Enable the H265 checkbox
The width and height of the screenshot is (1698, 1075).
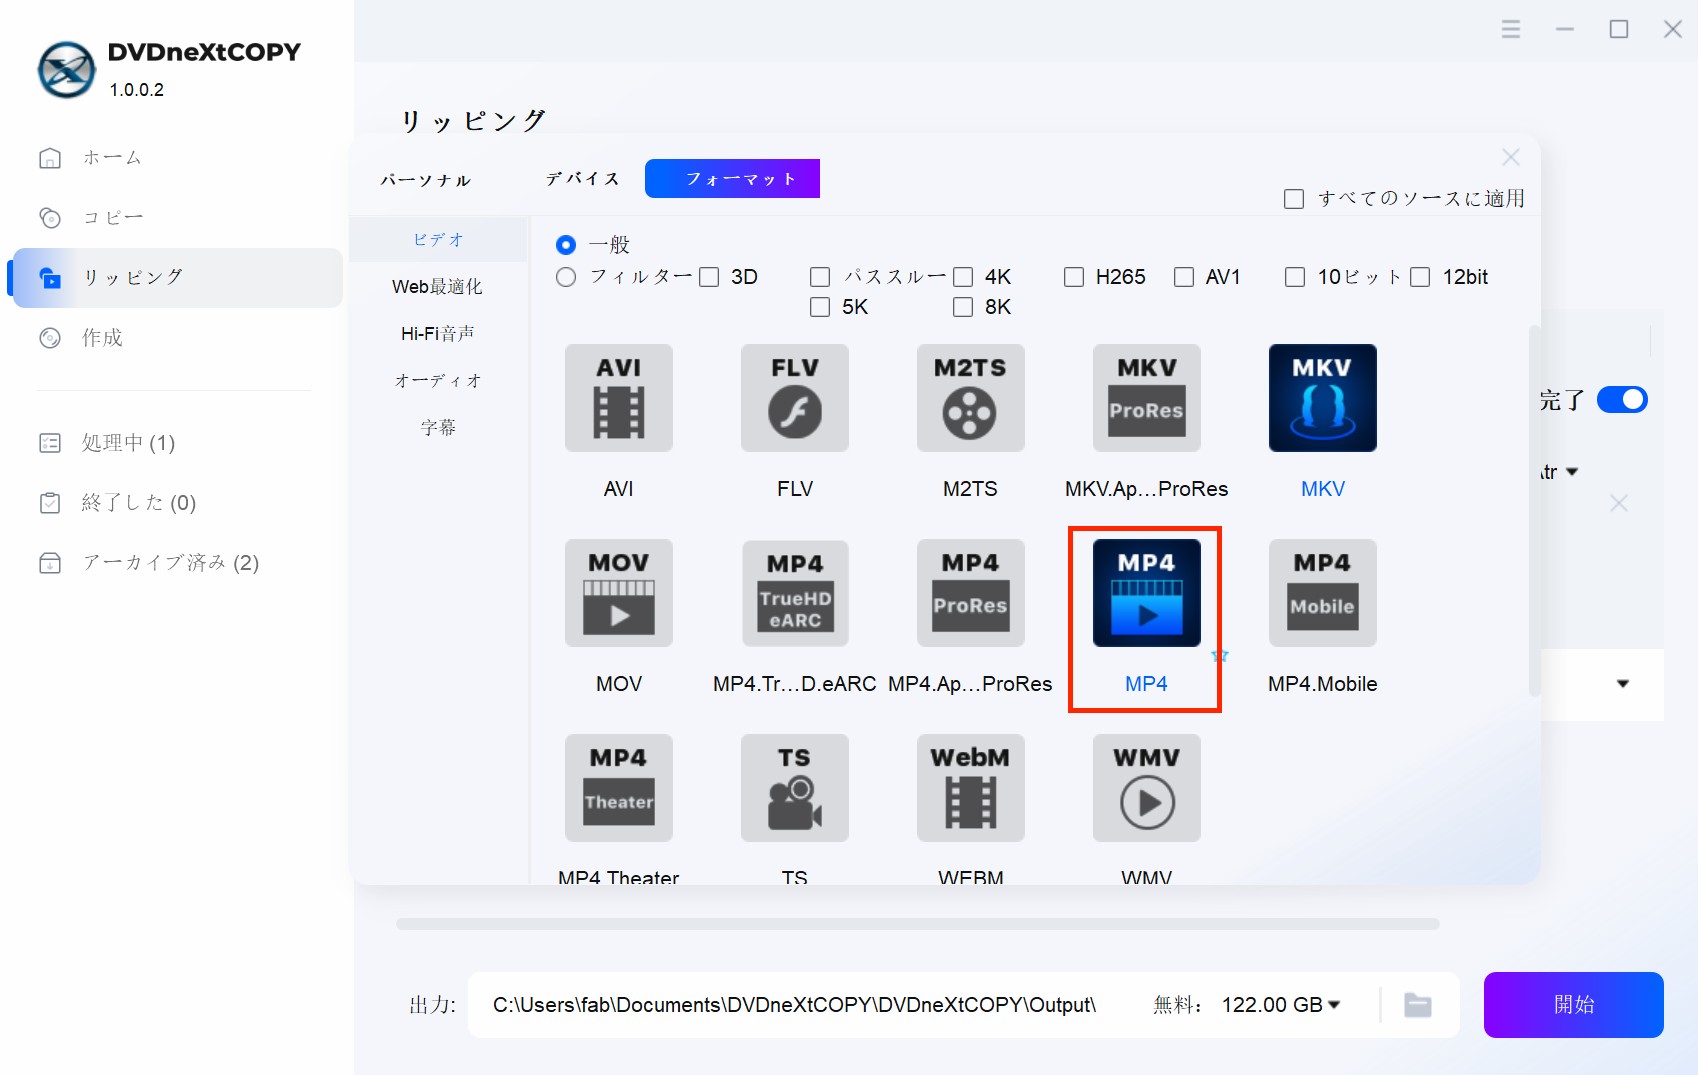click(1074, 277)
